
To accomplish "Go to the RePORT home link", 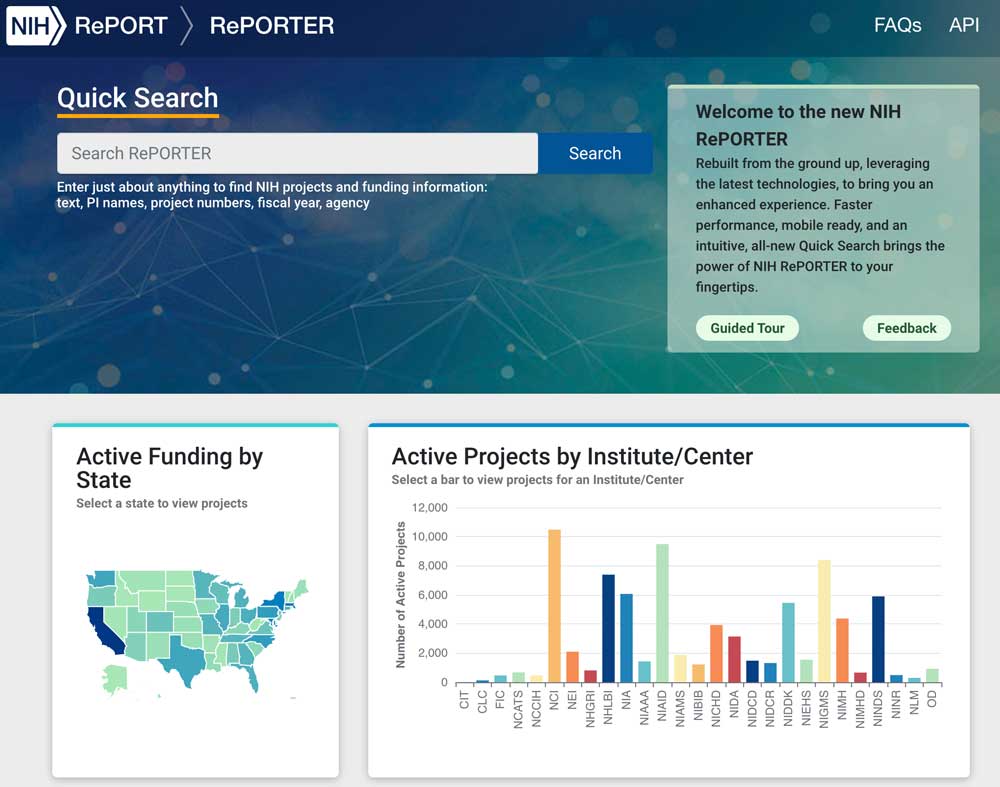I will pos(121,26).
